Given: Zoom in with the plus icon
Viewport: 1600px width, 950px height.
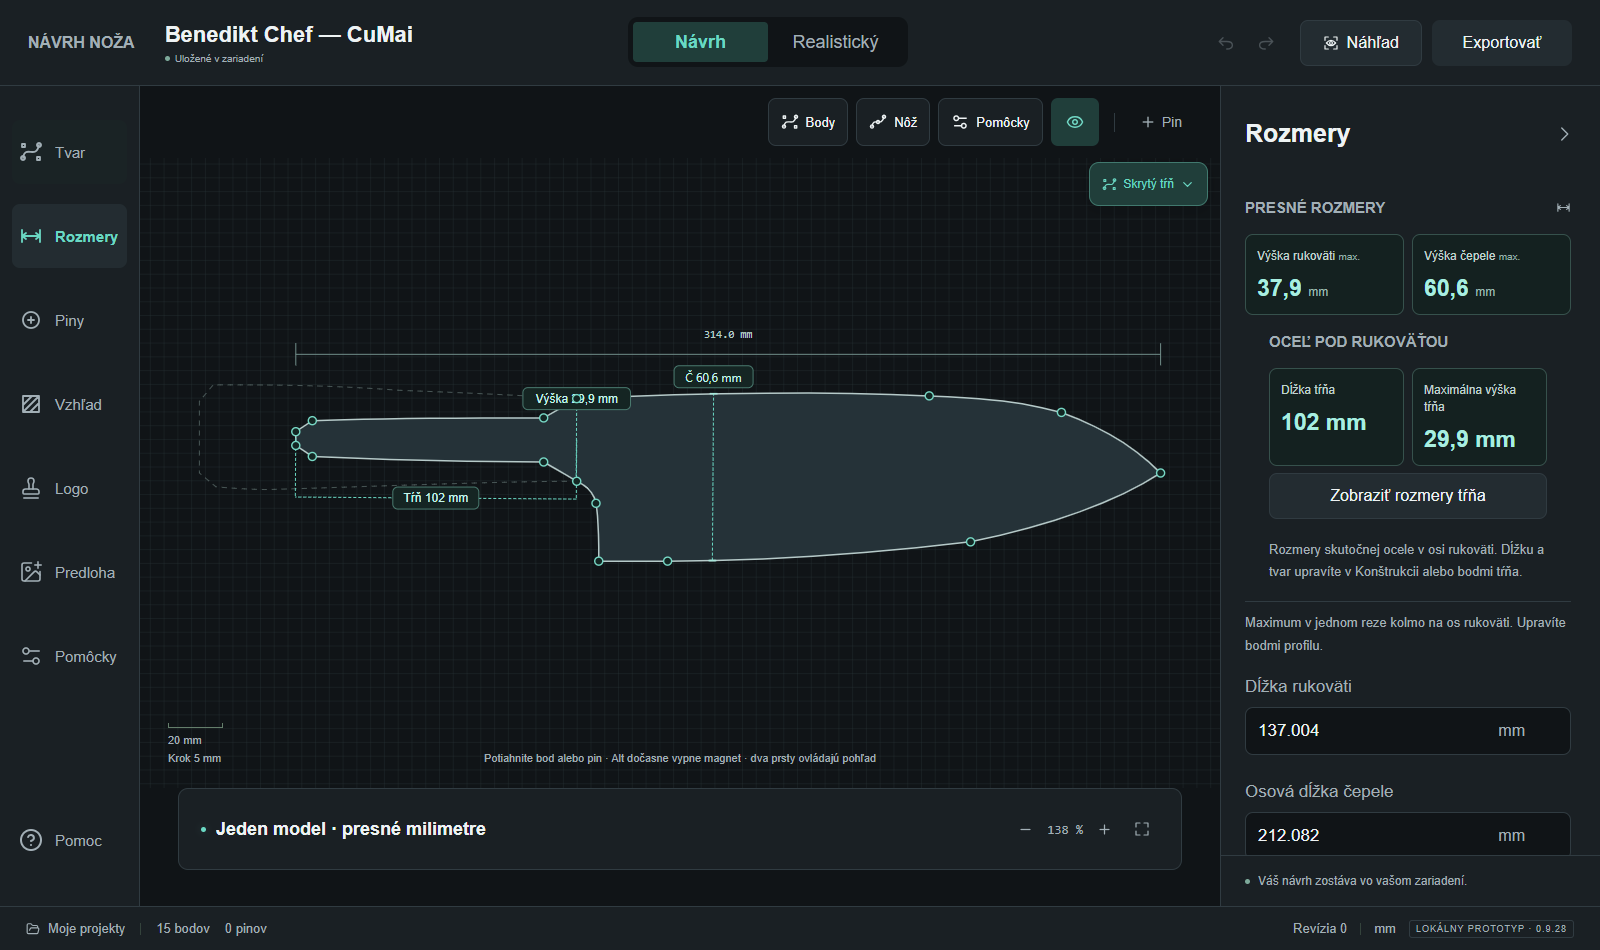Looking at the screenshot, I should point(1105,829).
